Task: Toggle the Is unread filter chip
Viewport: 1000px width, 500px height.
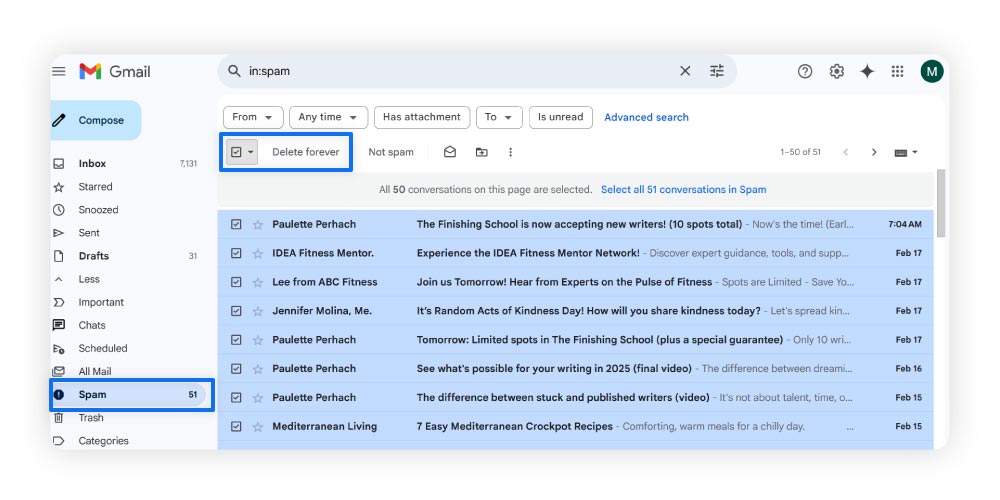Action: (561, 117)
